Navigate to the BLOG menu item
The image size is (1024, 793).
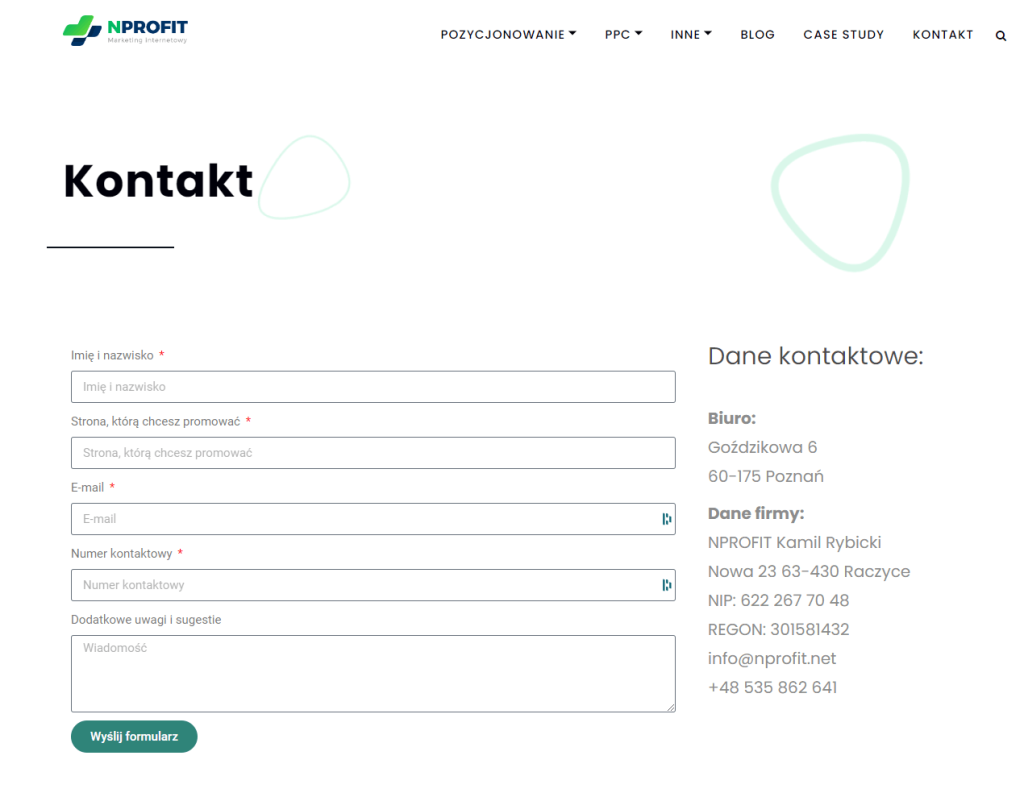757,34
